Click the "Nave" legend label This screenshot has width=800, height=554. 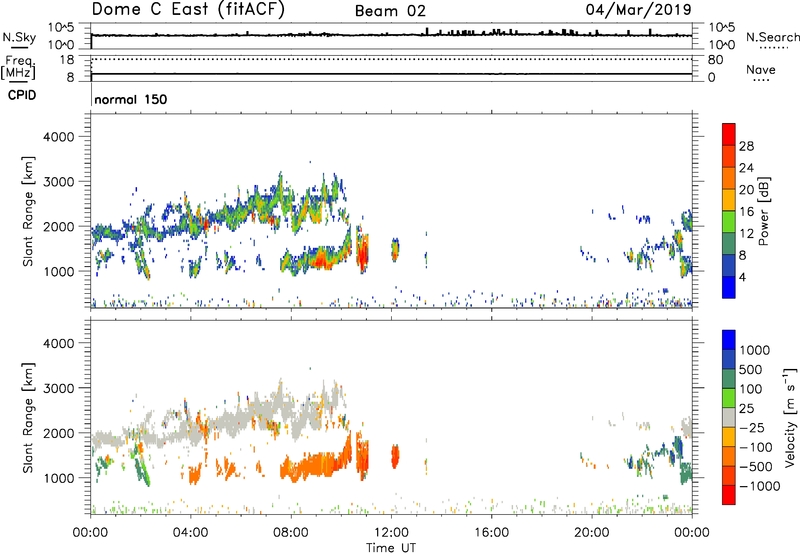point(761,70)
